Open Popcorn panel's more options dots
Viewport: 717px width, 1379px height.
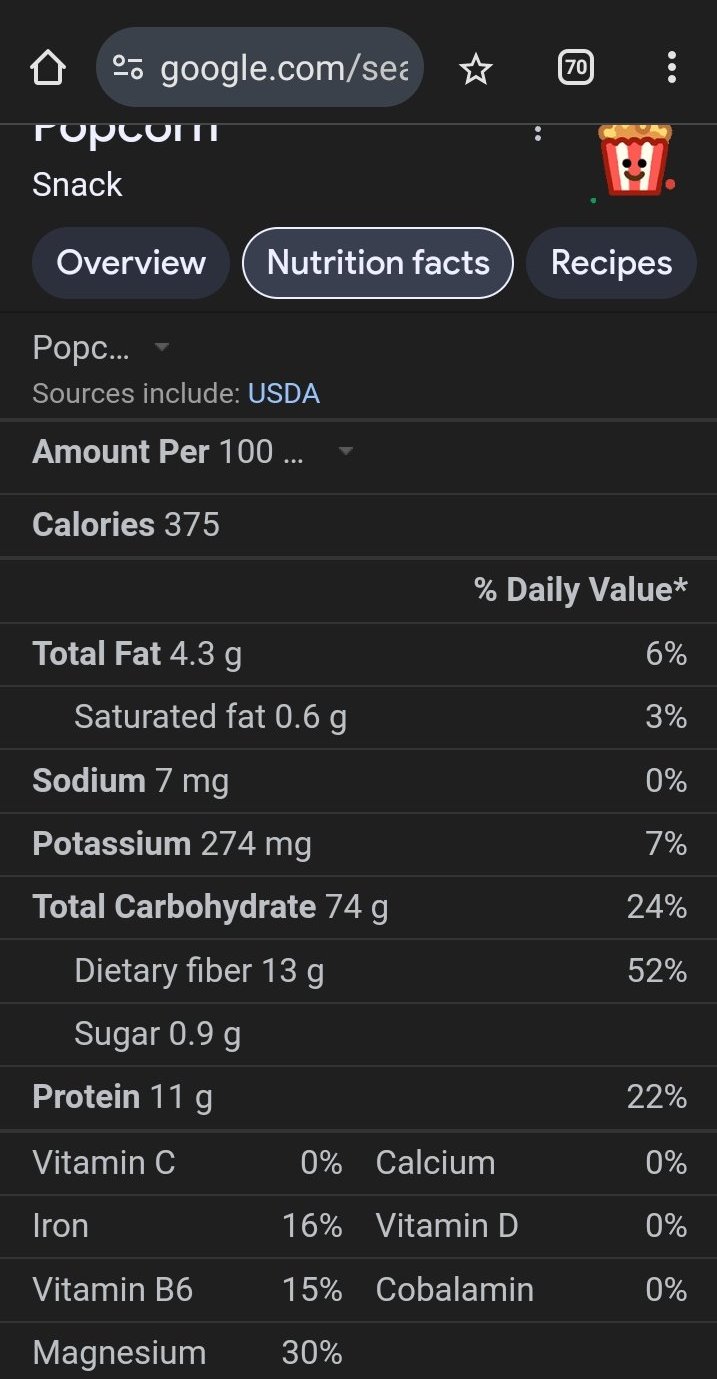[x=538, y=134]
